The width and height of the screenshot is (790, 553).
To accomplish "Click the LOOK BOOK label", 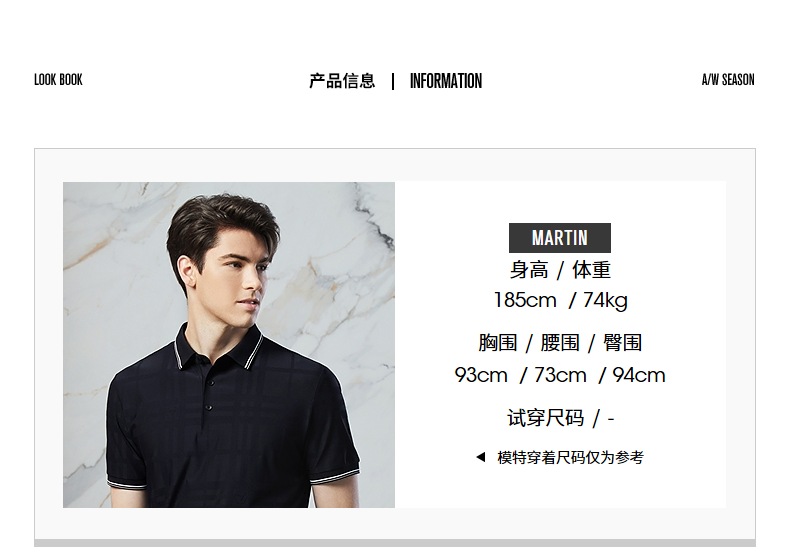I will coord(58,80).
